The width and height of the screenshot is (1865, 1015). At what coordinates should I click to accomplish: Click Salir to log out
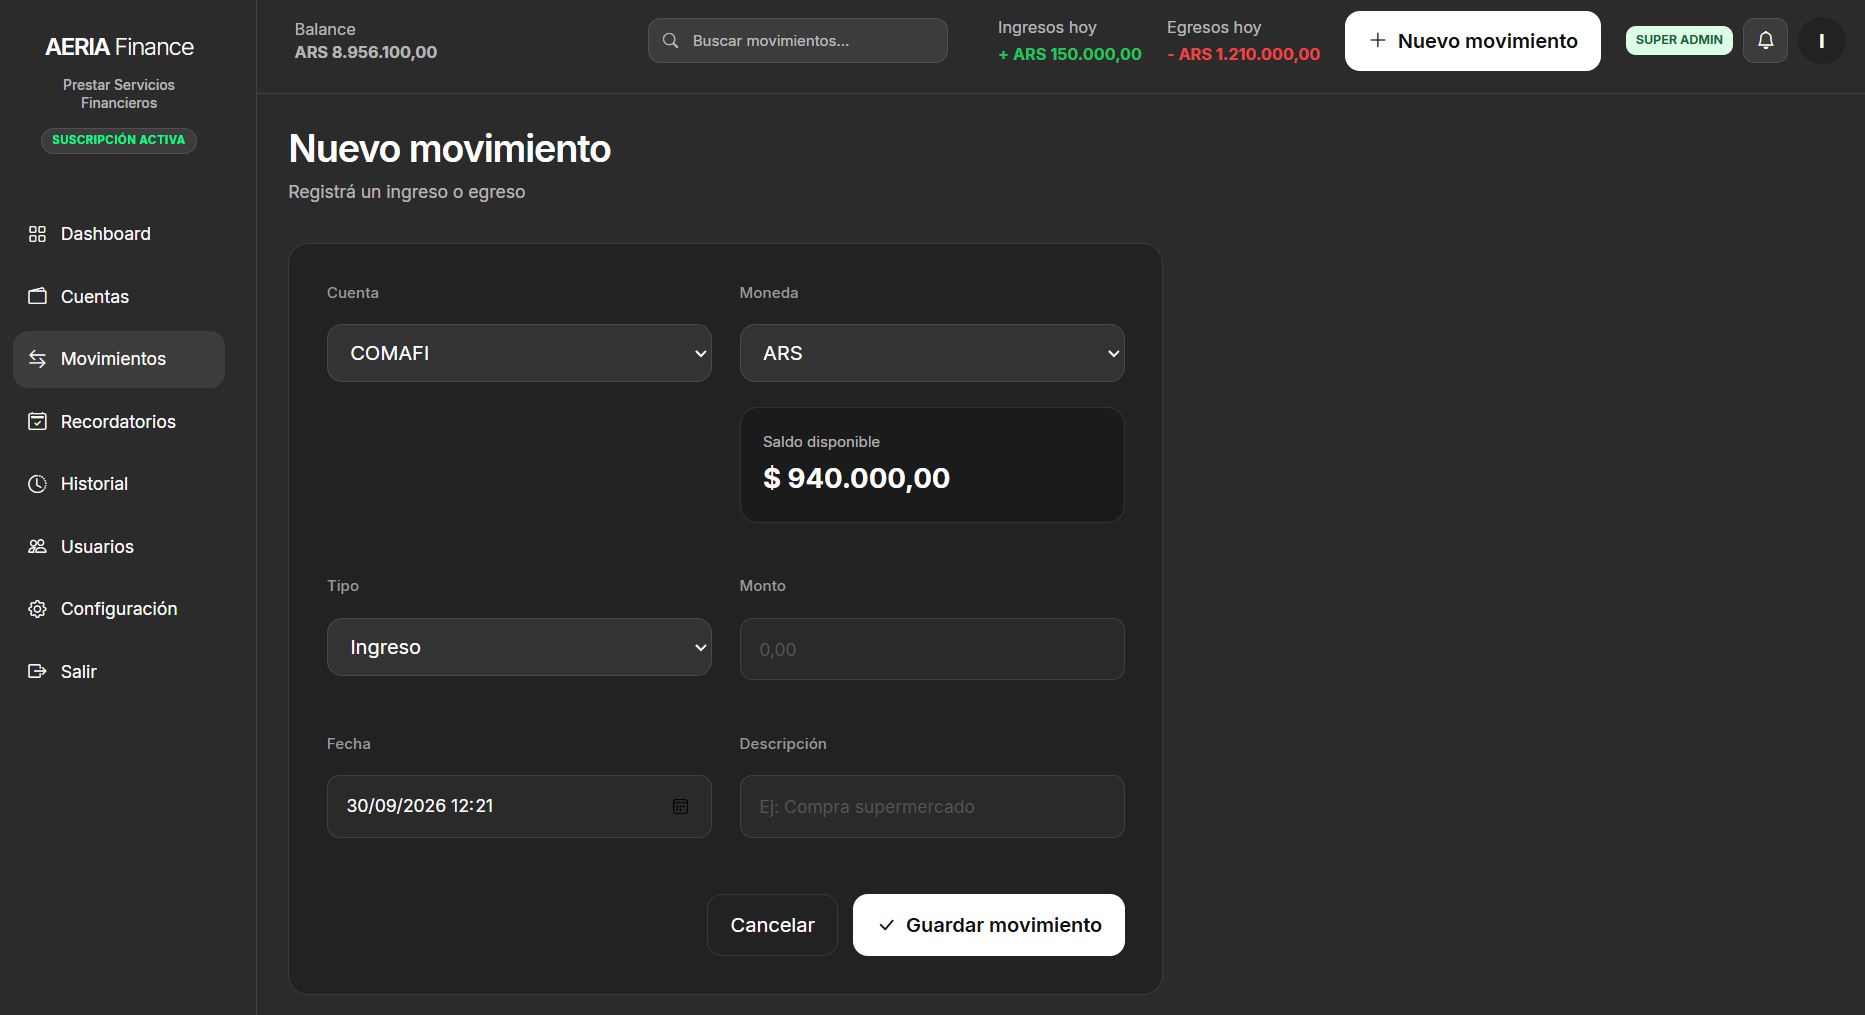coord(119,671)
